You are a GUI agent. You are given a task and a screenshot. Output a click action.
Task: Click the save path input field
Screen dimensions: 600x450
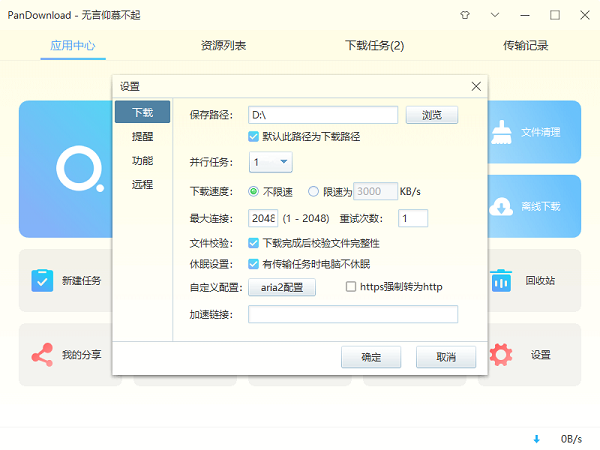pyautogui.click(x=323, y=115)
